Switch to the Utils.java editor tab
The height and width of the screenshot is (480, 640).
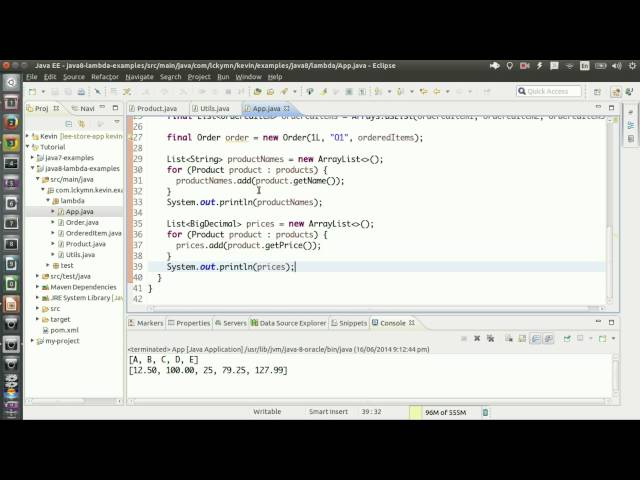(x=211, y=108)
